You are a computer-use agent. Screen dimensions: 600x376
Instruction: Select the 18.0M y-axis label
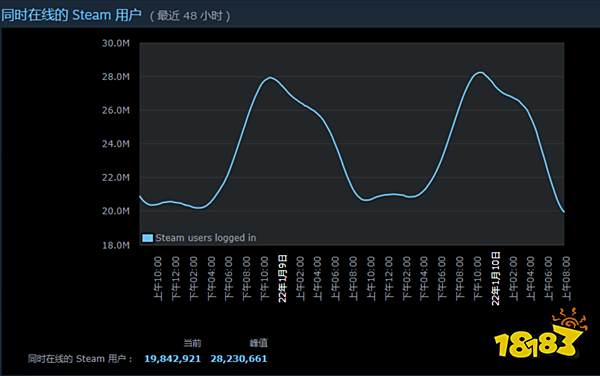tap(116, 245)
